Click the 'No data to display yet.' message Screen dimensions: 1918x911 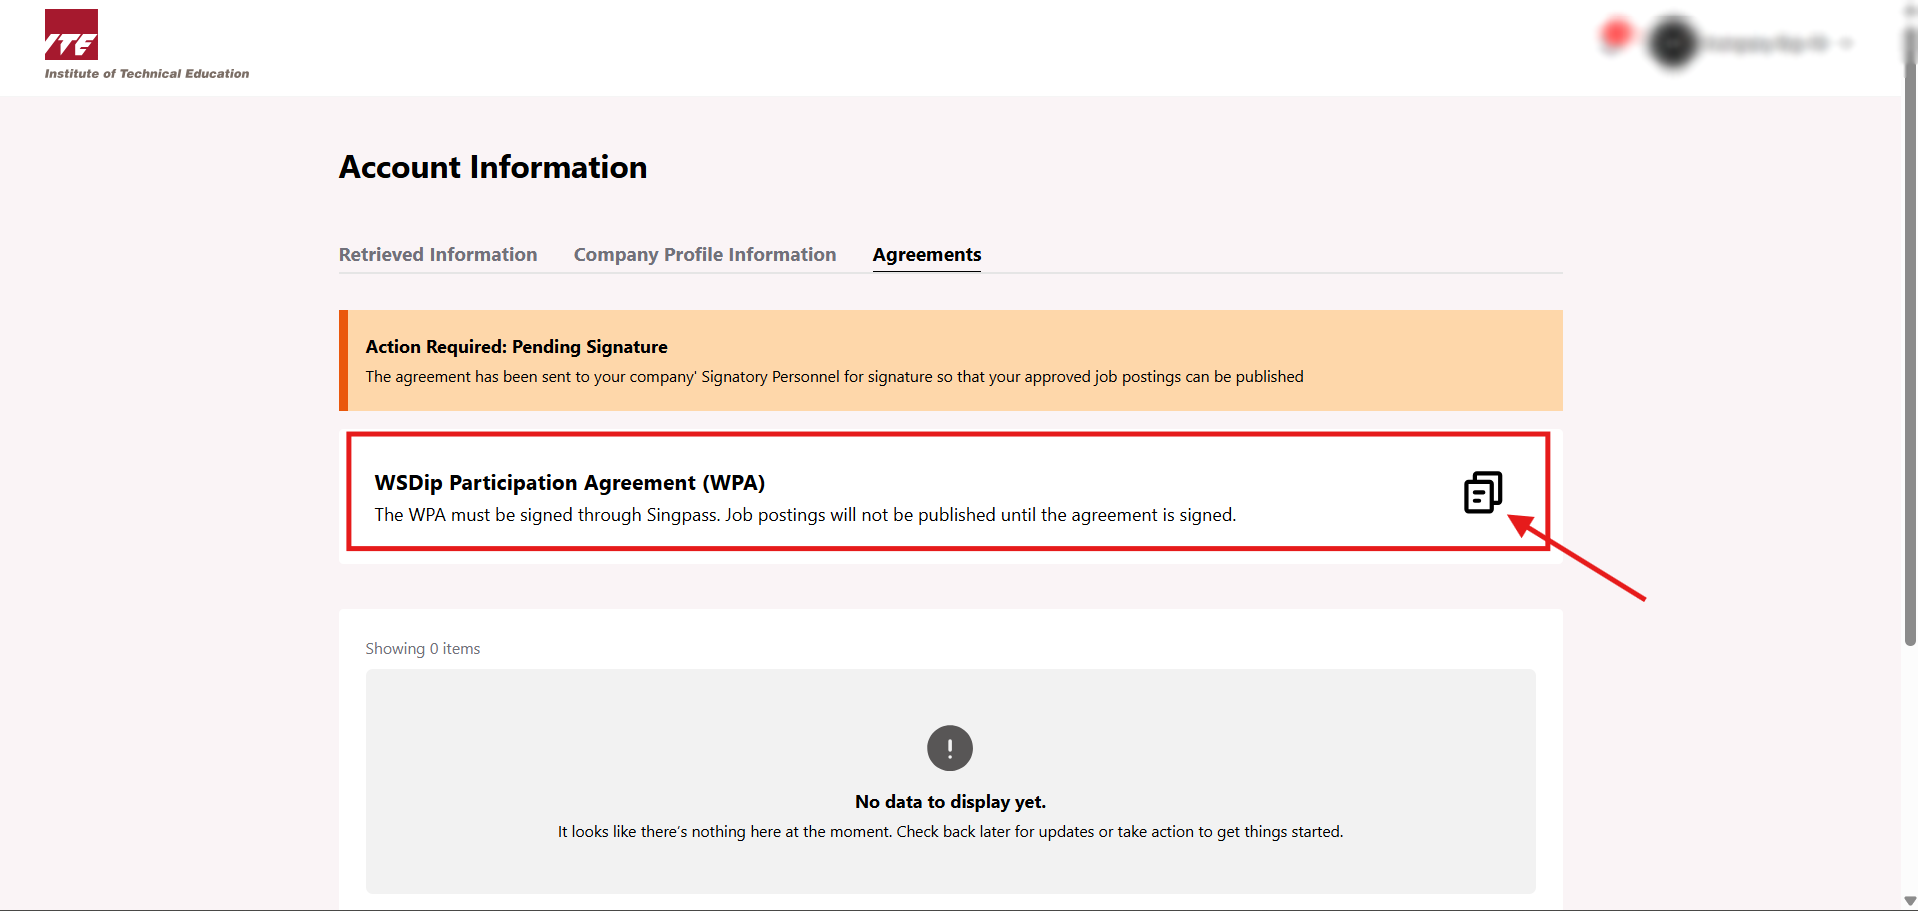click(x=949, y=802)
